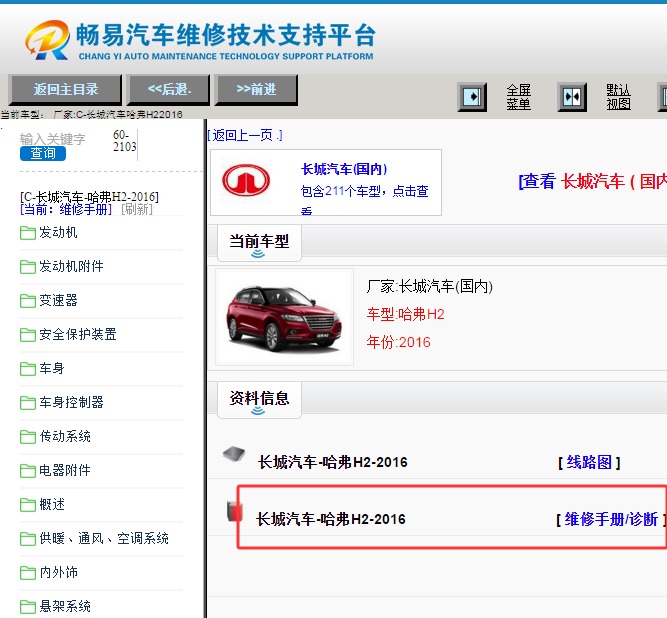Click the Great Wall red logo
The image size is (667, 618).
(x=246, y=180)
